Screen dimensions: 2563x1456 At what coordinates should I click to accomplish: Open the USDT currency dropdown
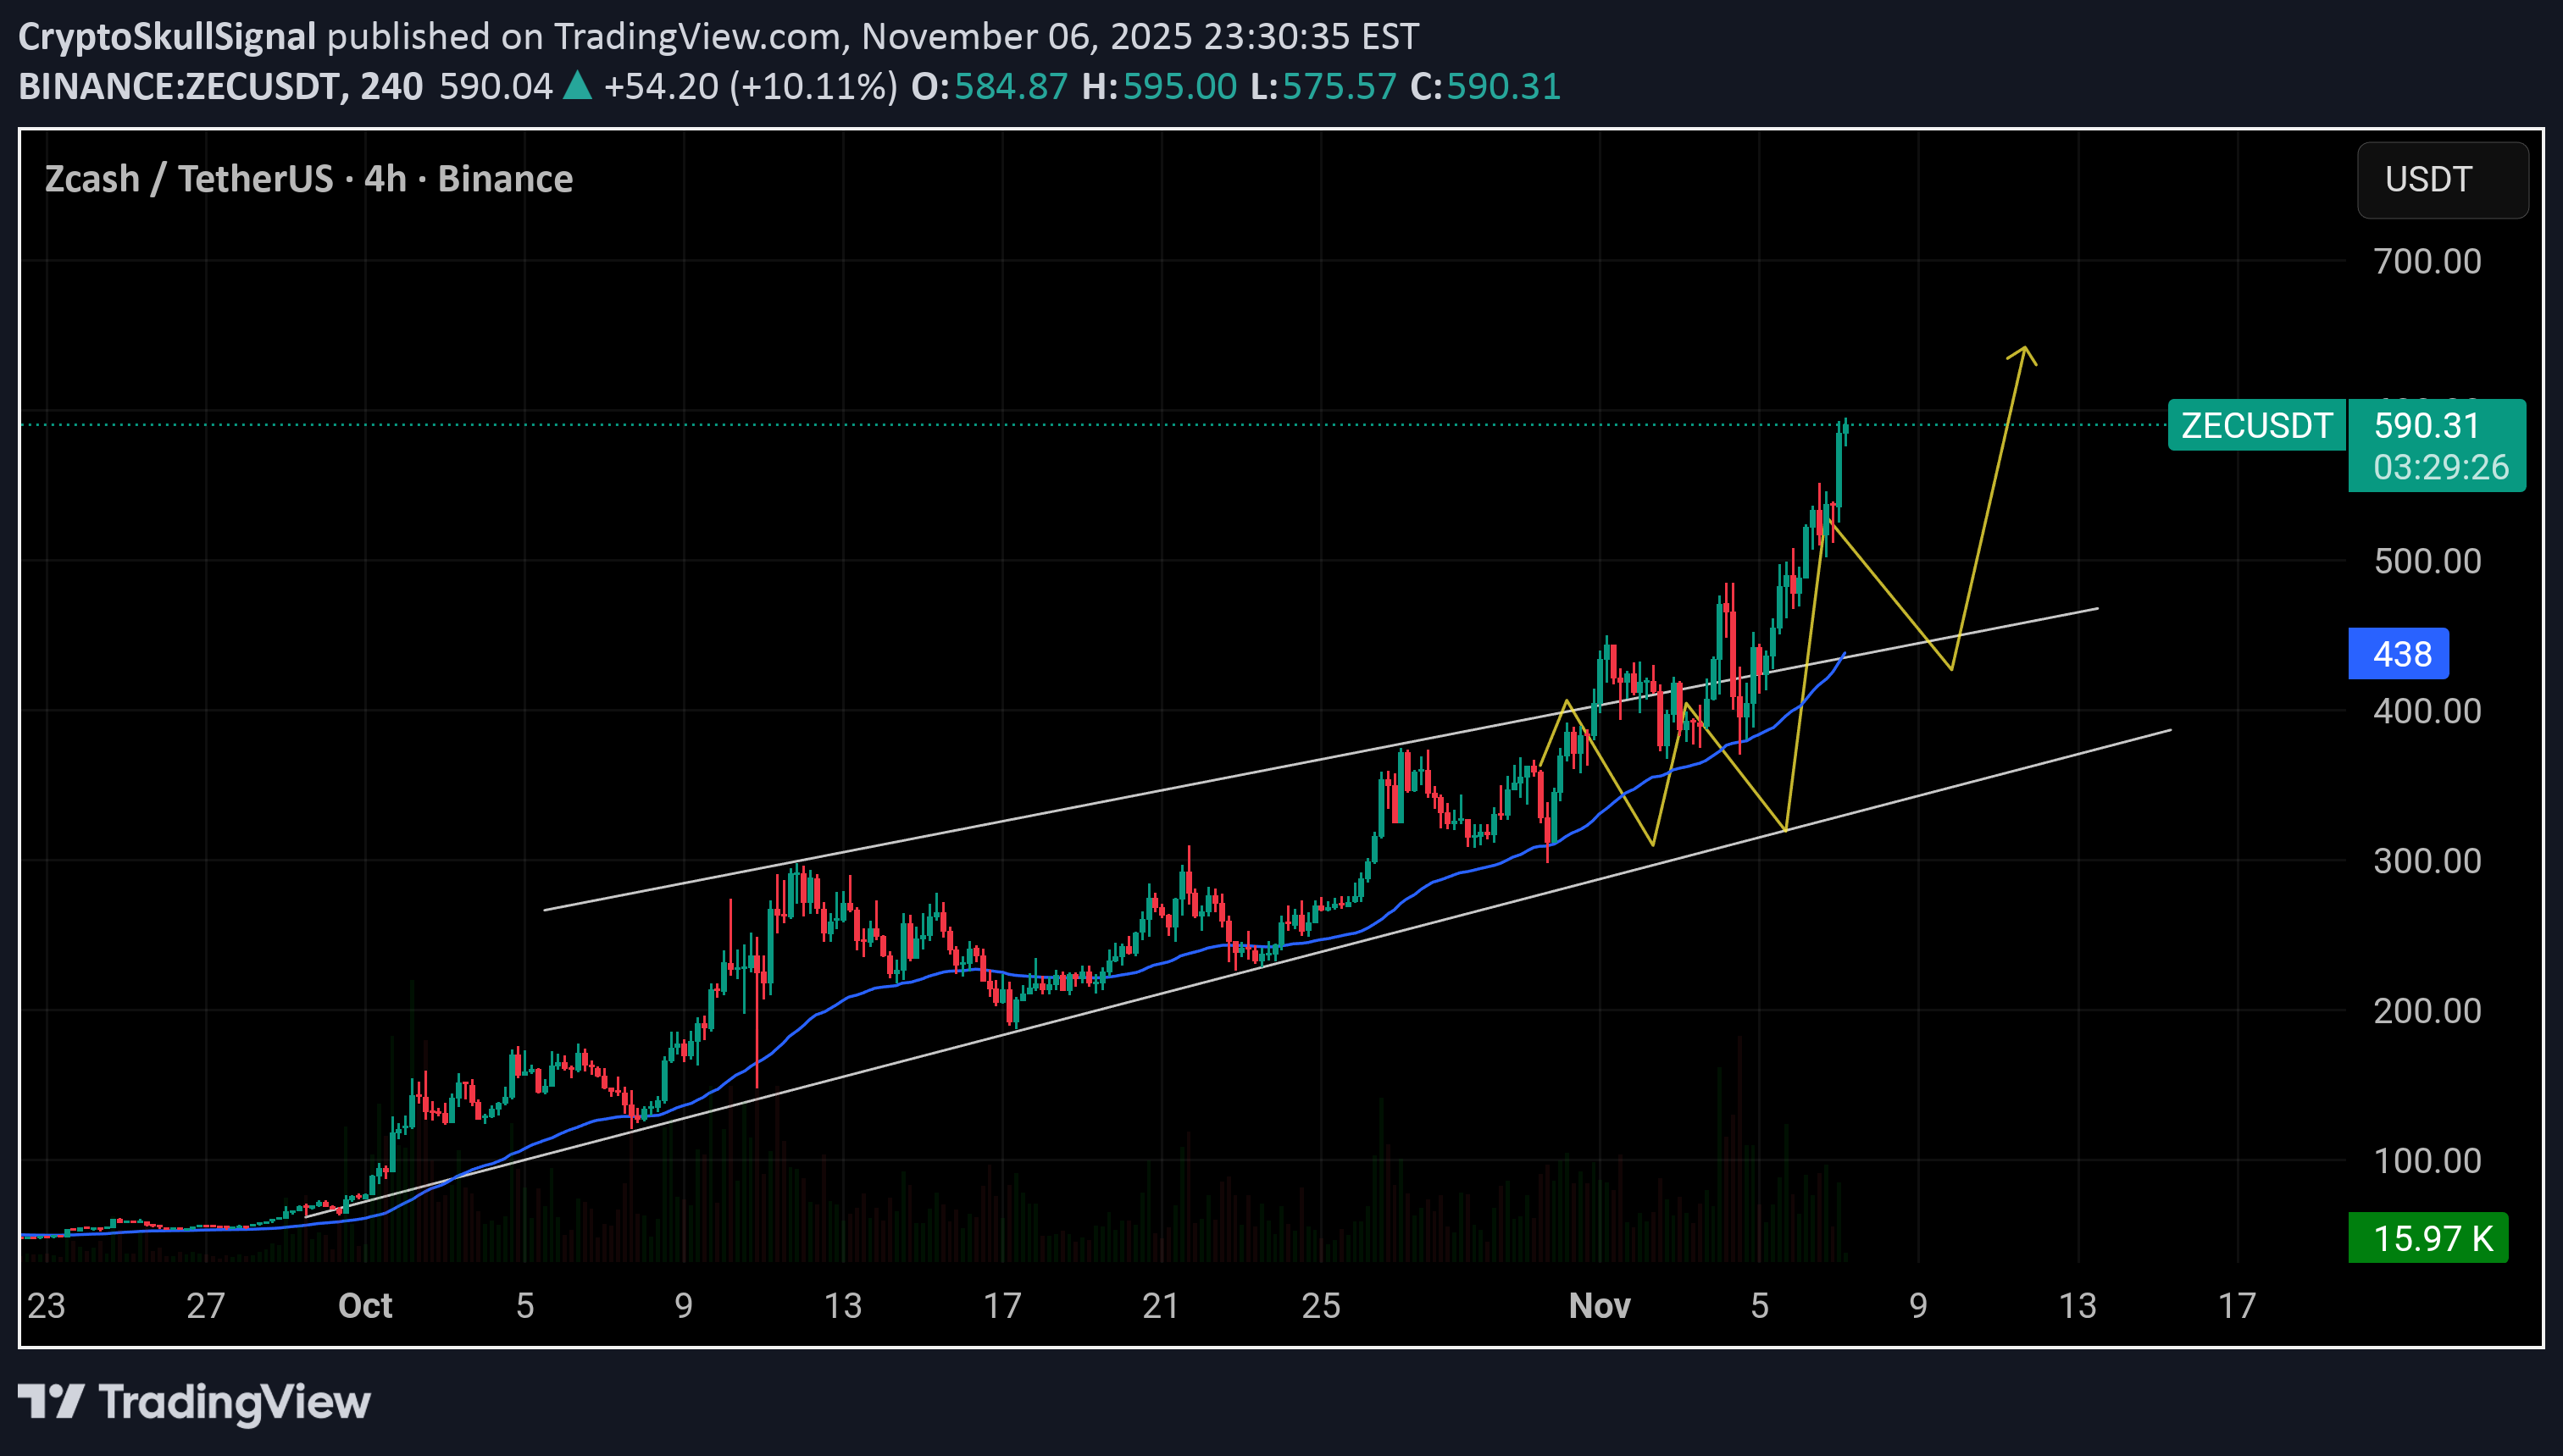[x=2441, y=180]
